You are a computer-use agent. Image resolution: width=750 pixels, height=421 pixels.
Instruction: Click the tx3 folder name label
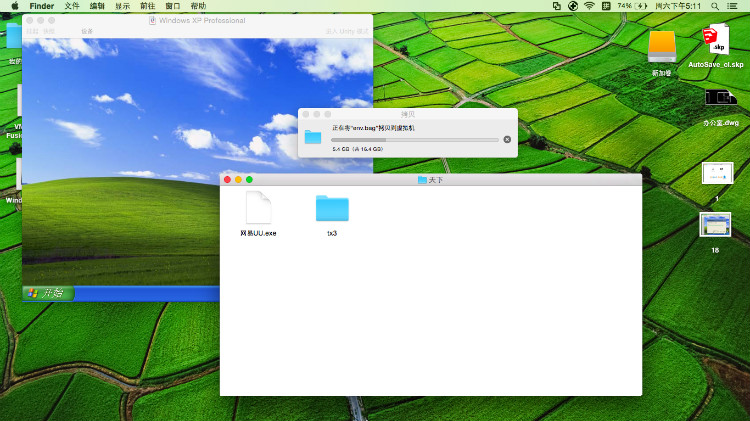(x=332, y=233)
